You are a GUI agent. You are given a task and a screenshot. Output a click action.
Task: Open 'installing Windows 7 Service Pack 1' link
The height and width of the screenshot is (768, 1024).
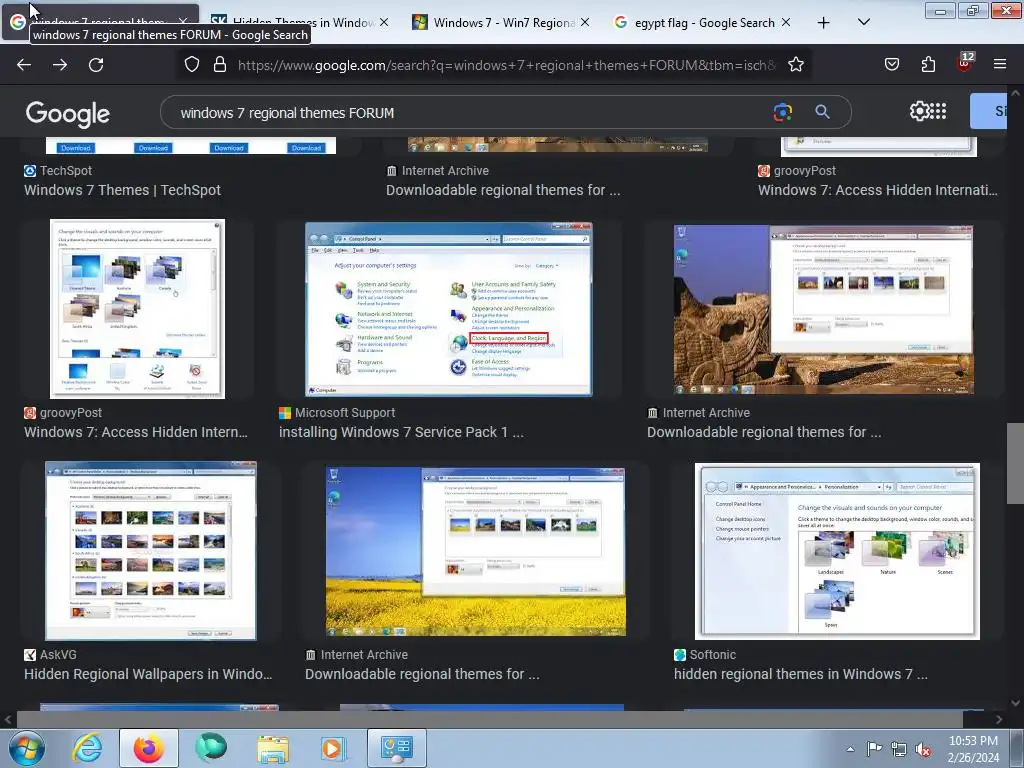click(x=401, y=432)
